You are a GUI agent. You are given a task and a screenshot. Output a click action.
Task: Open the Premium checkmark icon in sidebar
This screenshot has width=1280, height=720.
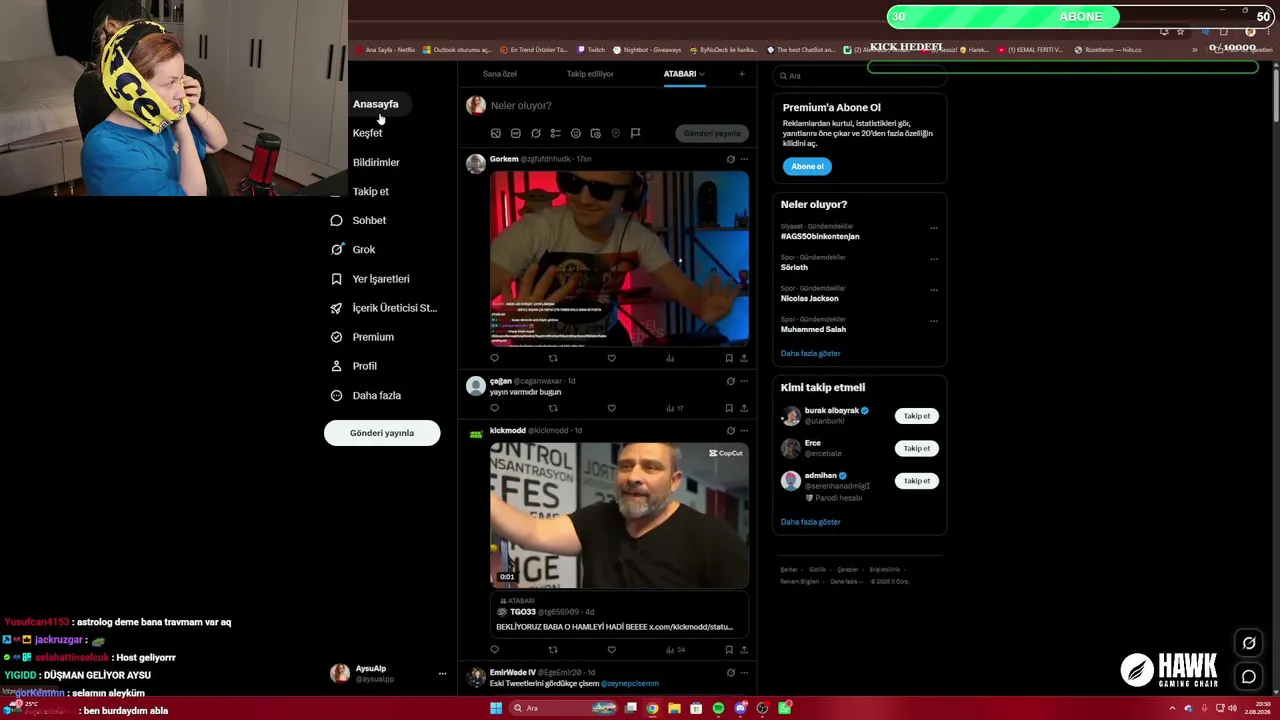coord(336,337)
